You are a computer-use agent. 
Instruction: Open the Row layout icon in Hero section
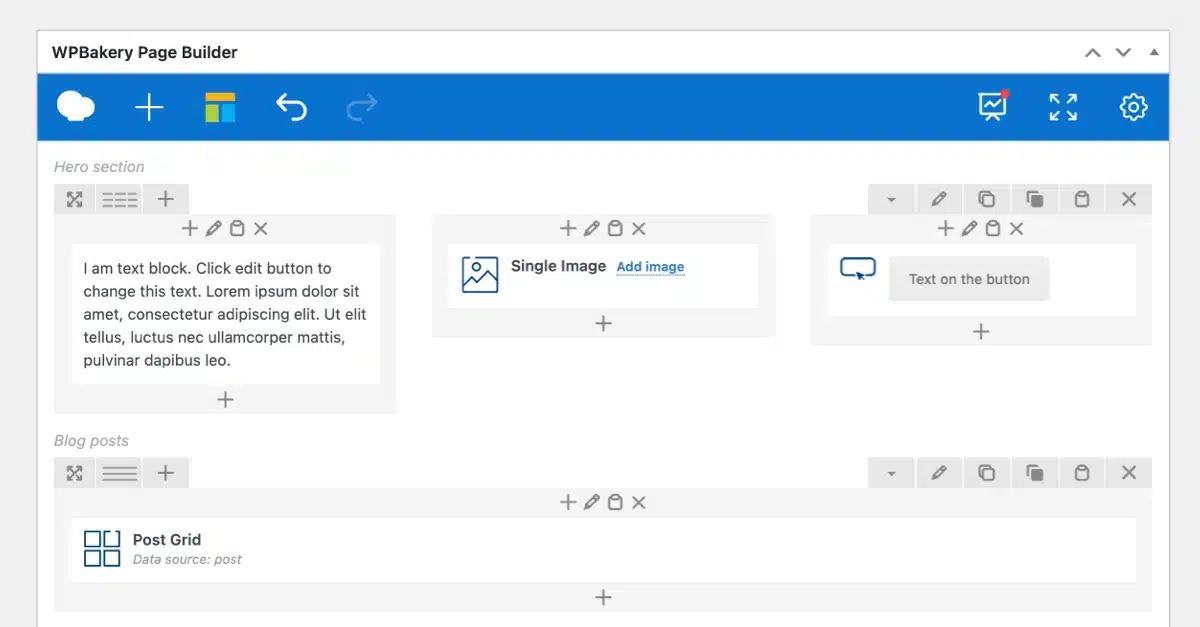point(119,198)
